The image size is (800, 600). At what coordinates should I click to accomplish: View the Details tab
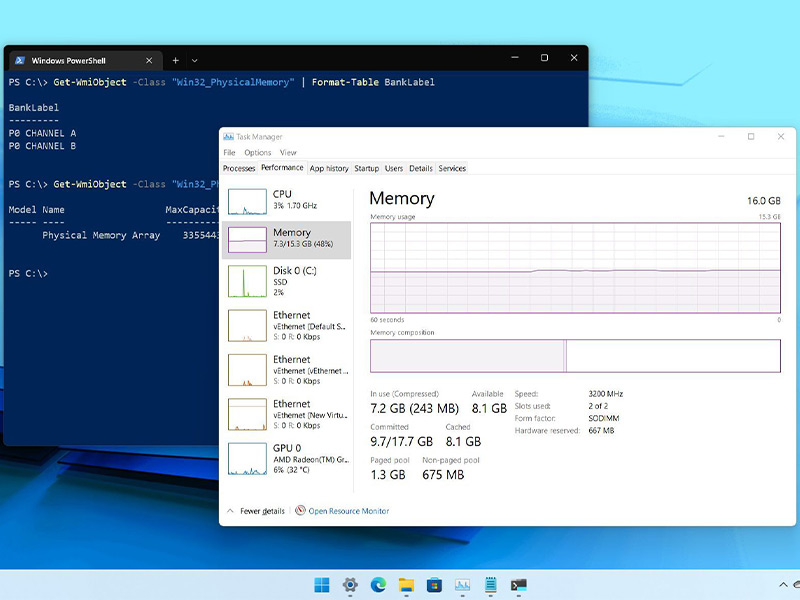pos(420,168)
